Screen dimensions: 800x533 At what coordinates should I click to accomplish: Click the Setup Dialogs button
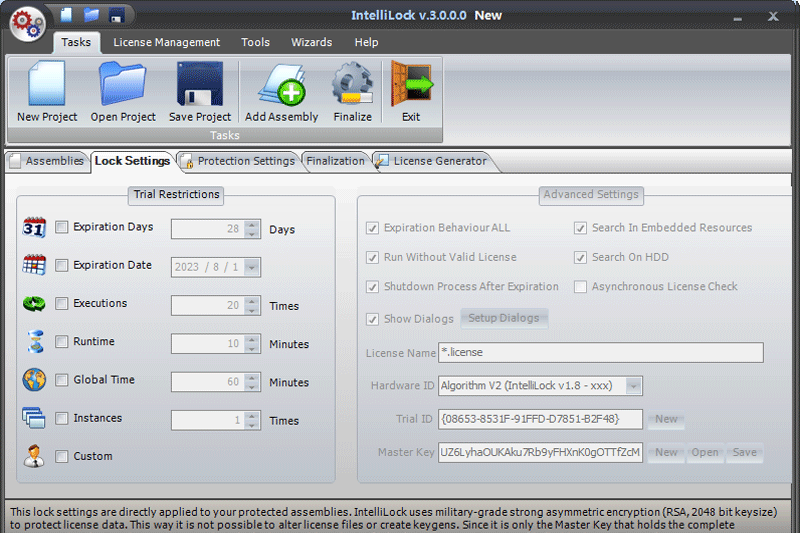point(504,318)
